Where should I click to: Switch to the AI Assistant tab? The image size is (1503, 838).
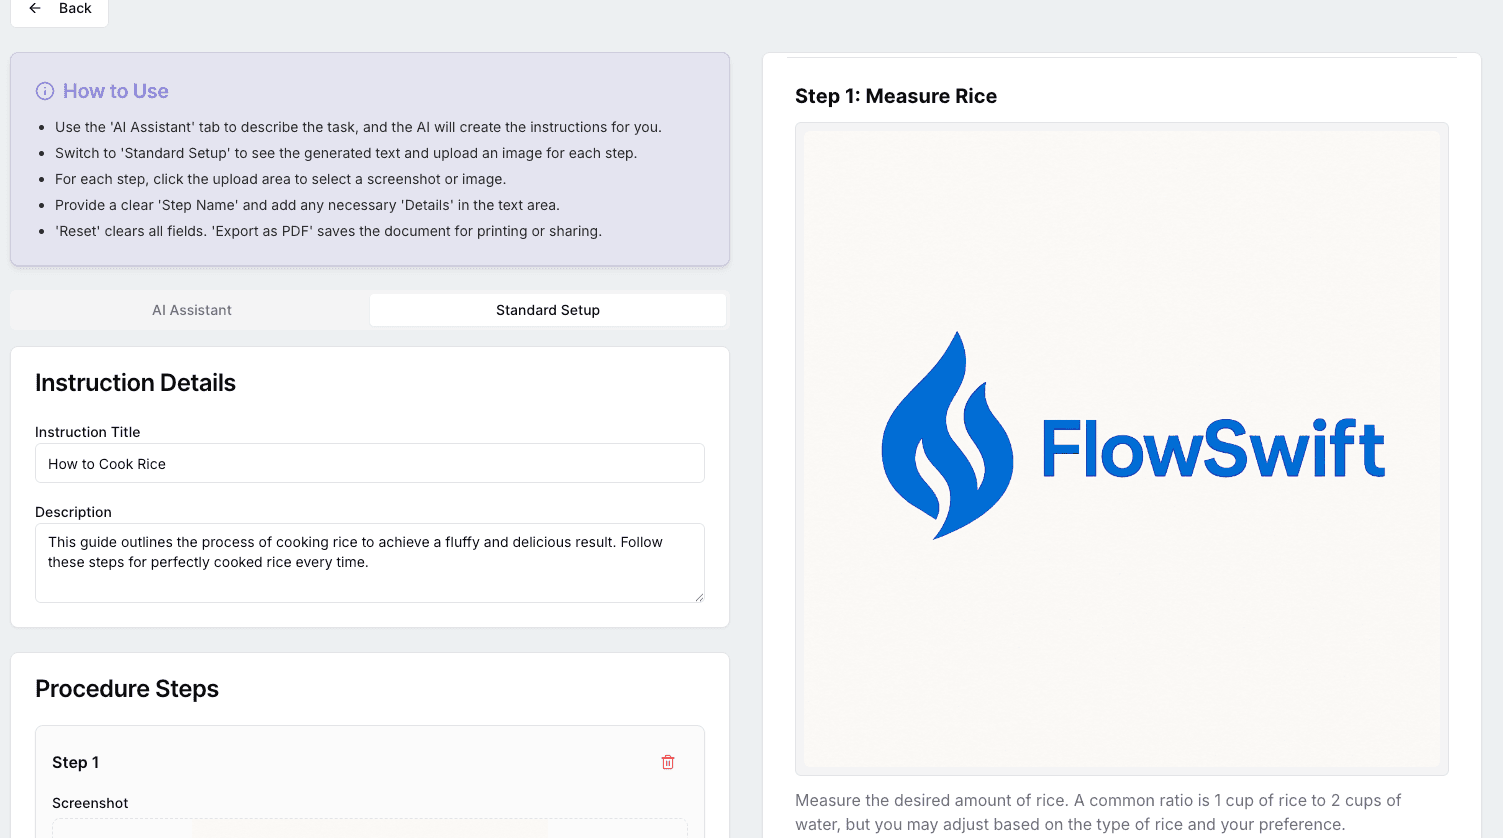(x=191, y=310)
